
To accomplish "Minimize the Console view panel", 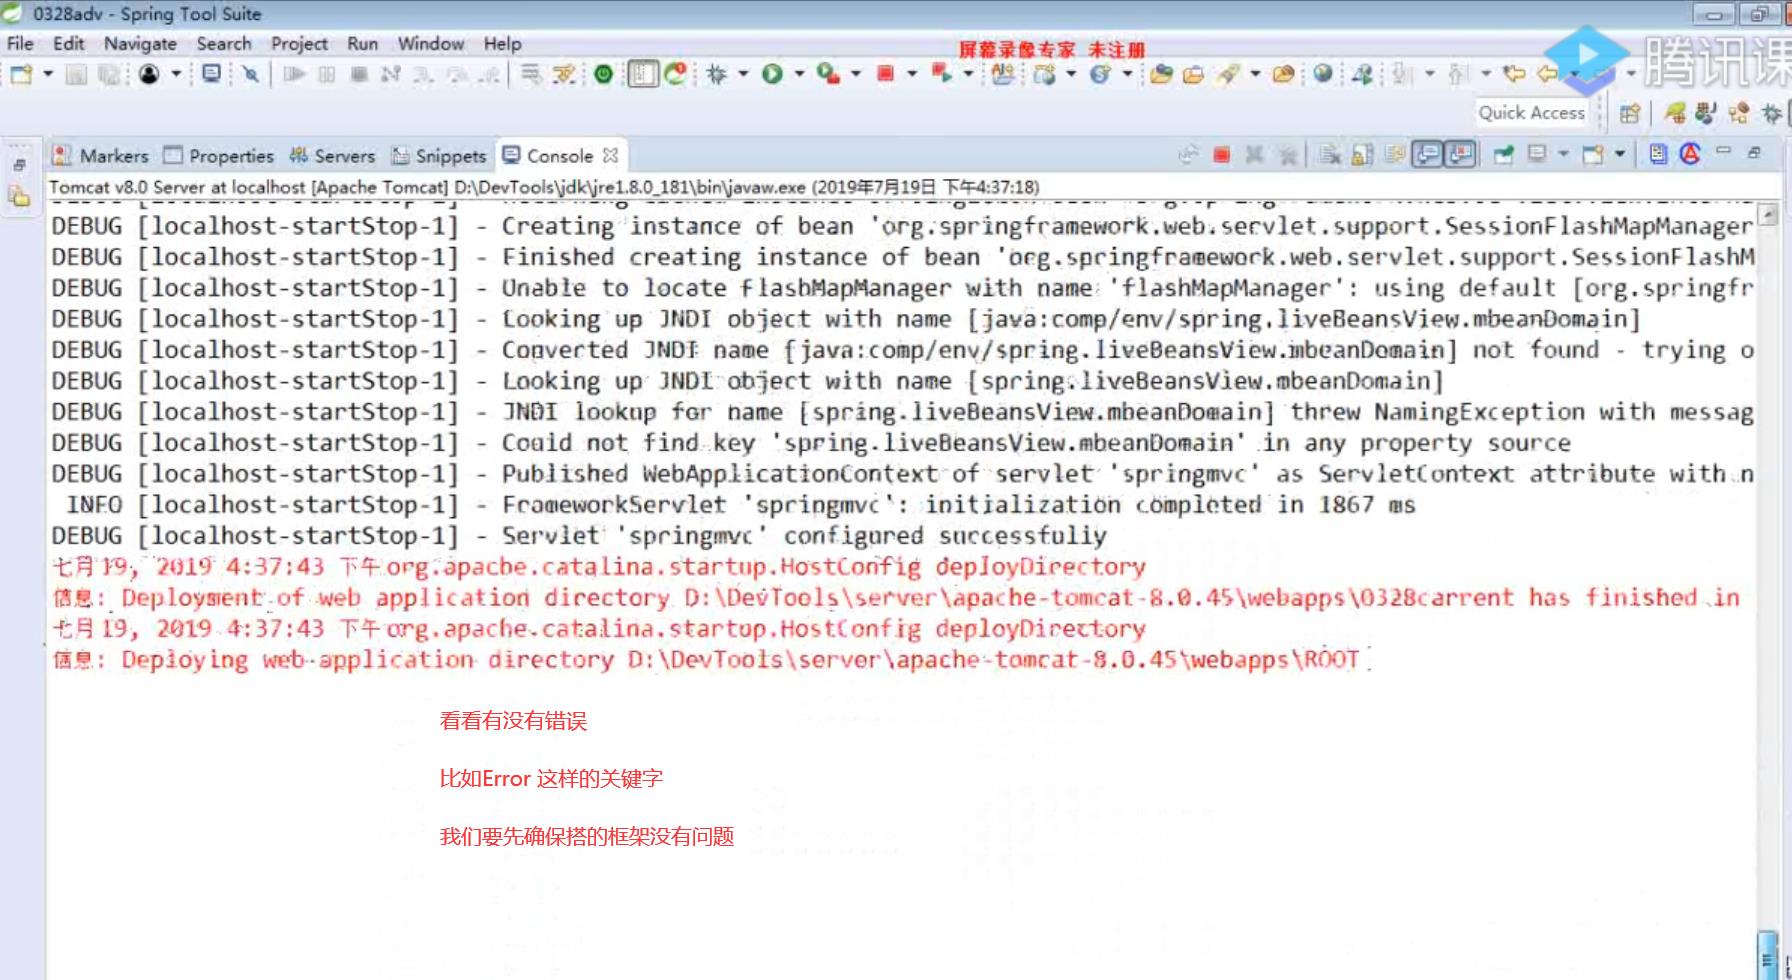I will pos(1723,151).
